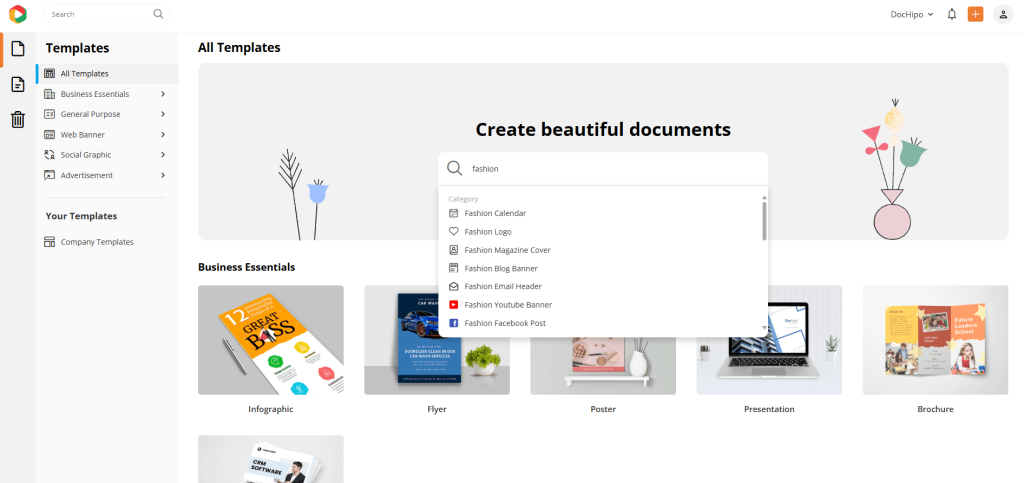Choose Fashion Facebook Post suggestion

(x=505, y=323)
